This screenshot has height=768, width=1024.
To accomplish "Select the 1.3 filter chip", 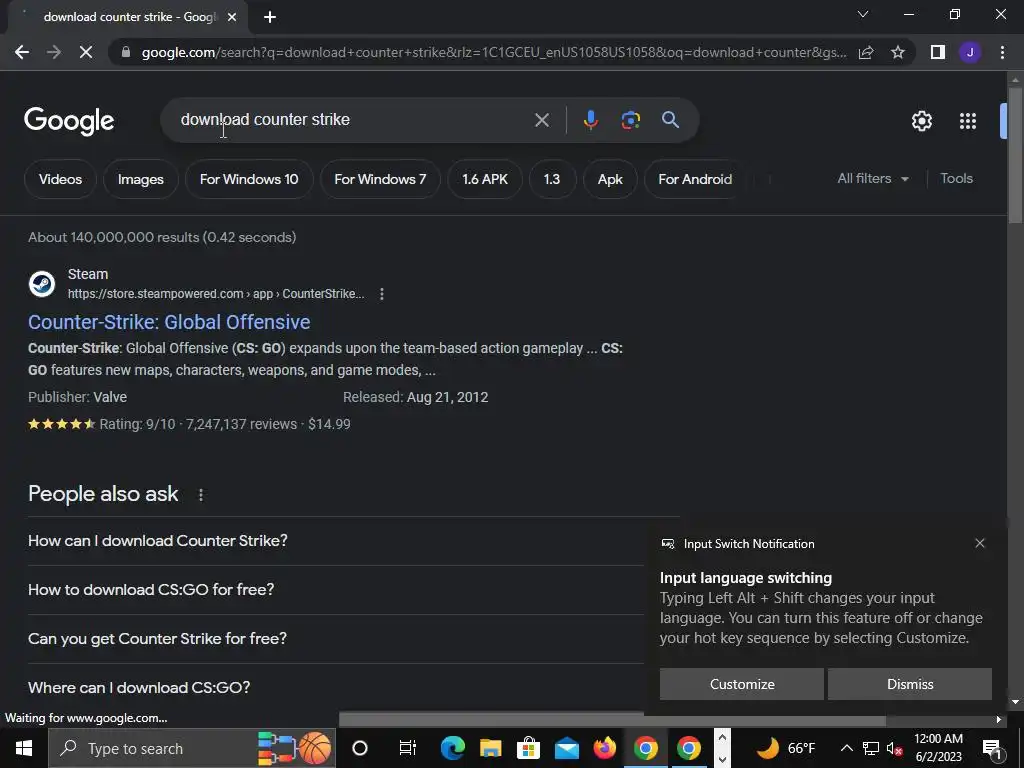I will coord(552,180).
